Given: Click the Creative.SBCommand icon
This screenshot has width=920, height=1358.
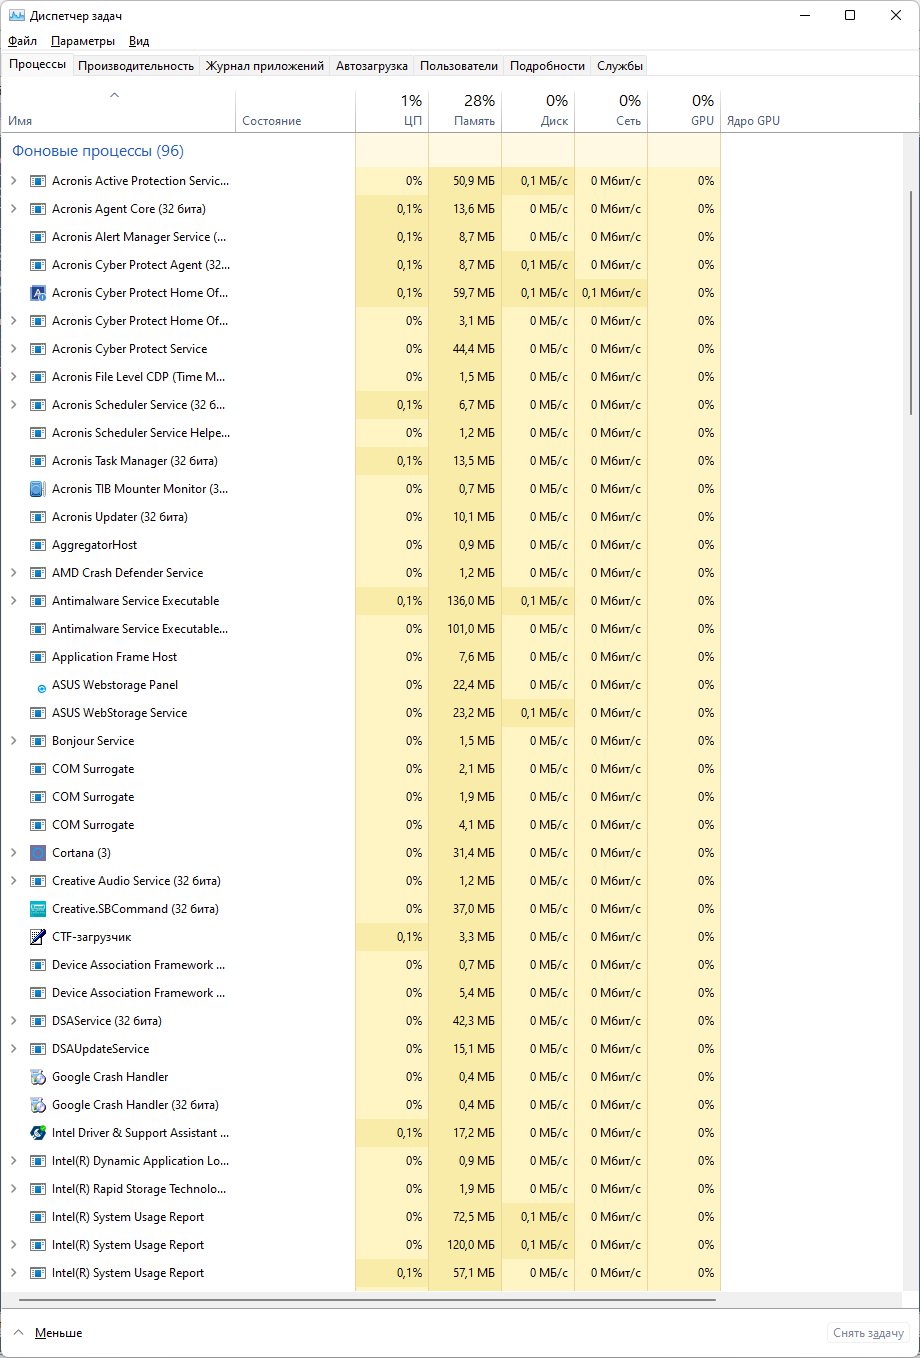Looking at the screenshot, I should click(x=38, y=909).
